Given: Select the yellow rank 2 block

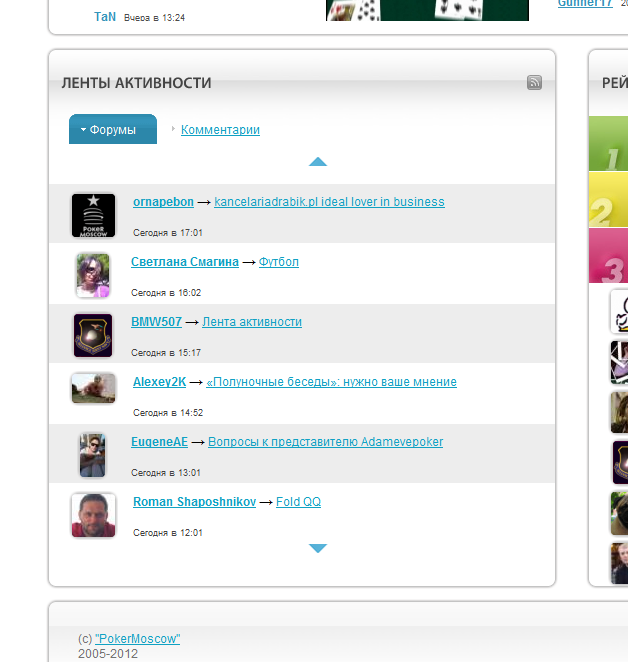Looking at the screenshot, I should [609, 199].
